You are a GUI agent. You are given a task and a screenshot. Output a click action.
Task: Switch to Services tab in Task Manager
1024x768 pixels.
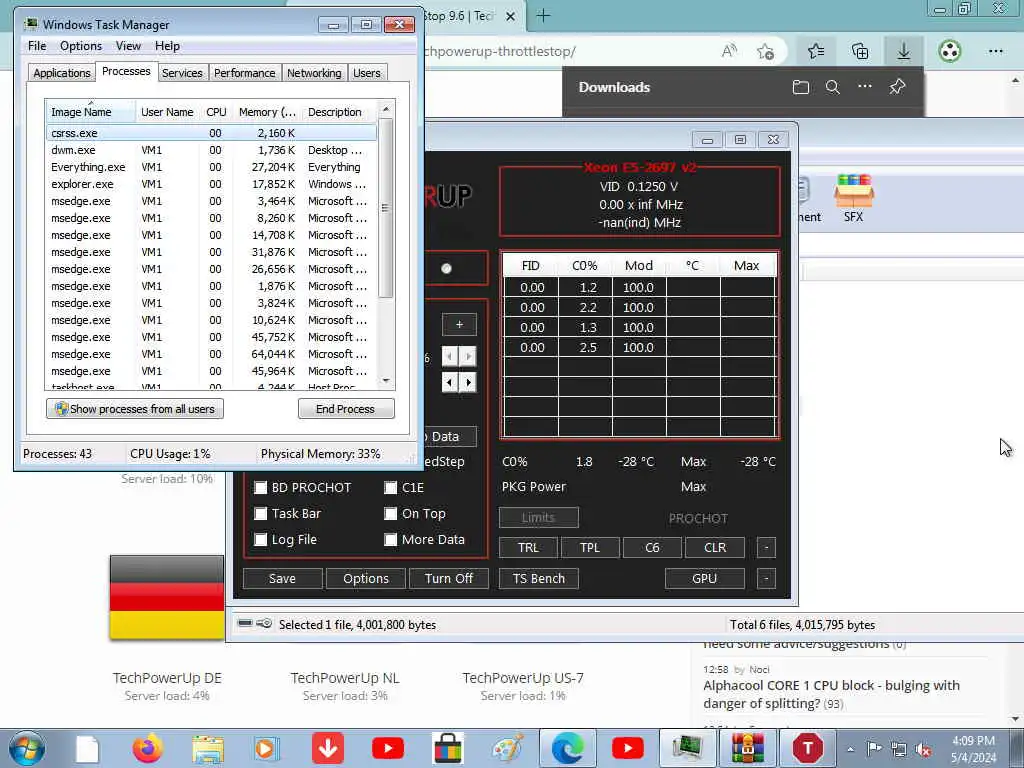(182, 73)
